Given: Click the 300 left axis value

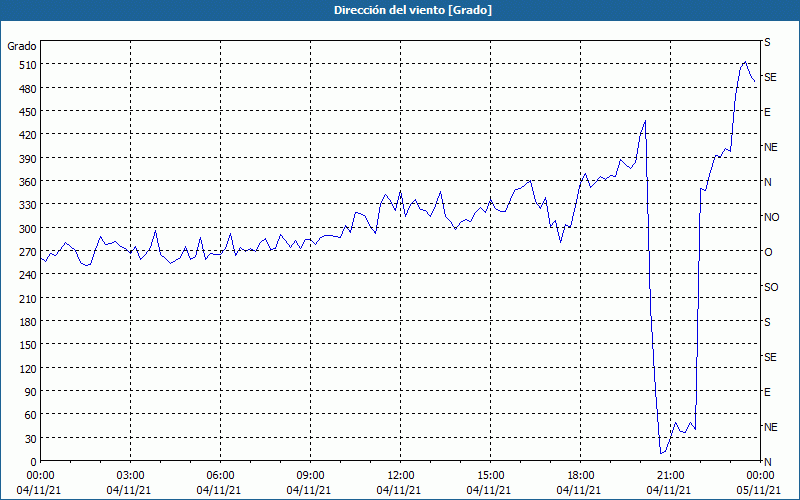Looking at the screenshot, I should click(28, 229).
